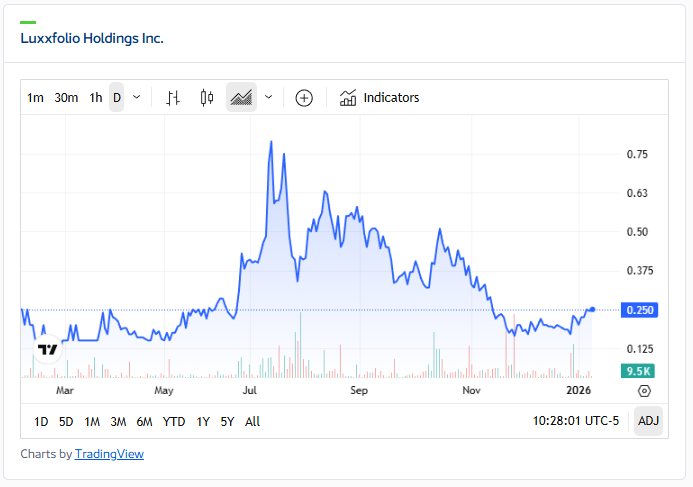Open the TradingView link
The width and height of the screenshot is (693, 487).
(x=109, y=454)
